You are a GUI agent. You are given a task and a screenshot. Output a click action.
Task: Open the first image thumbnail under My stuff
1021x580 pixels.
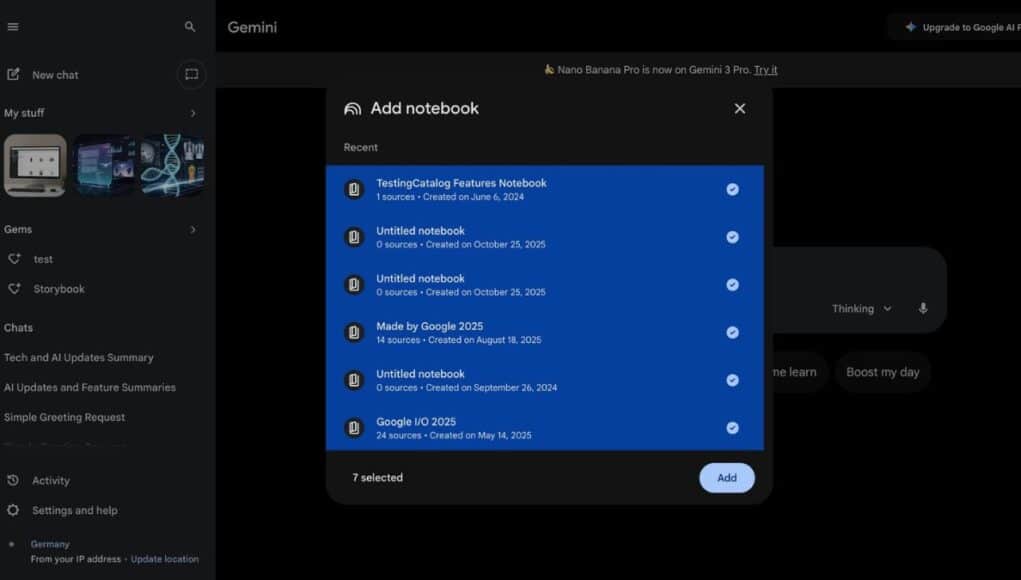36,164
